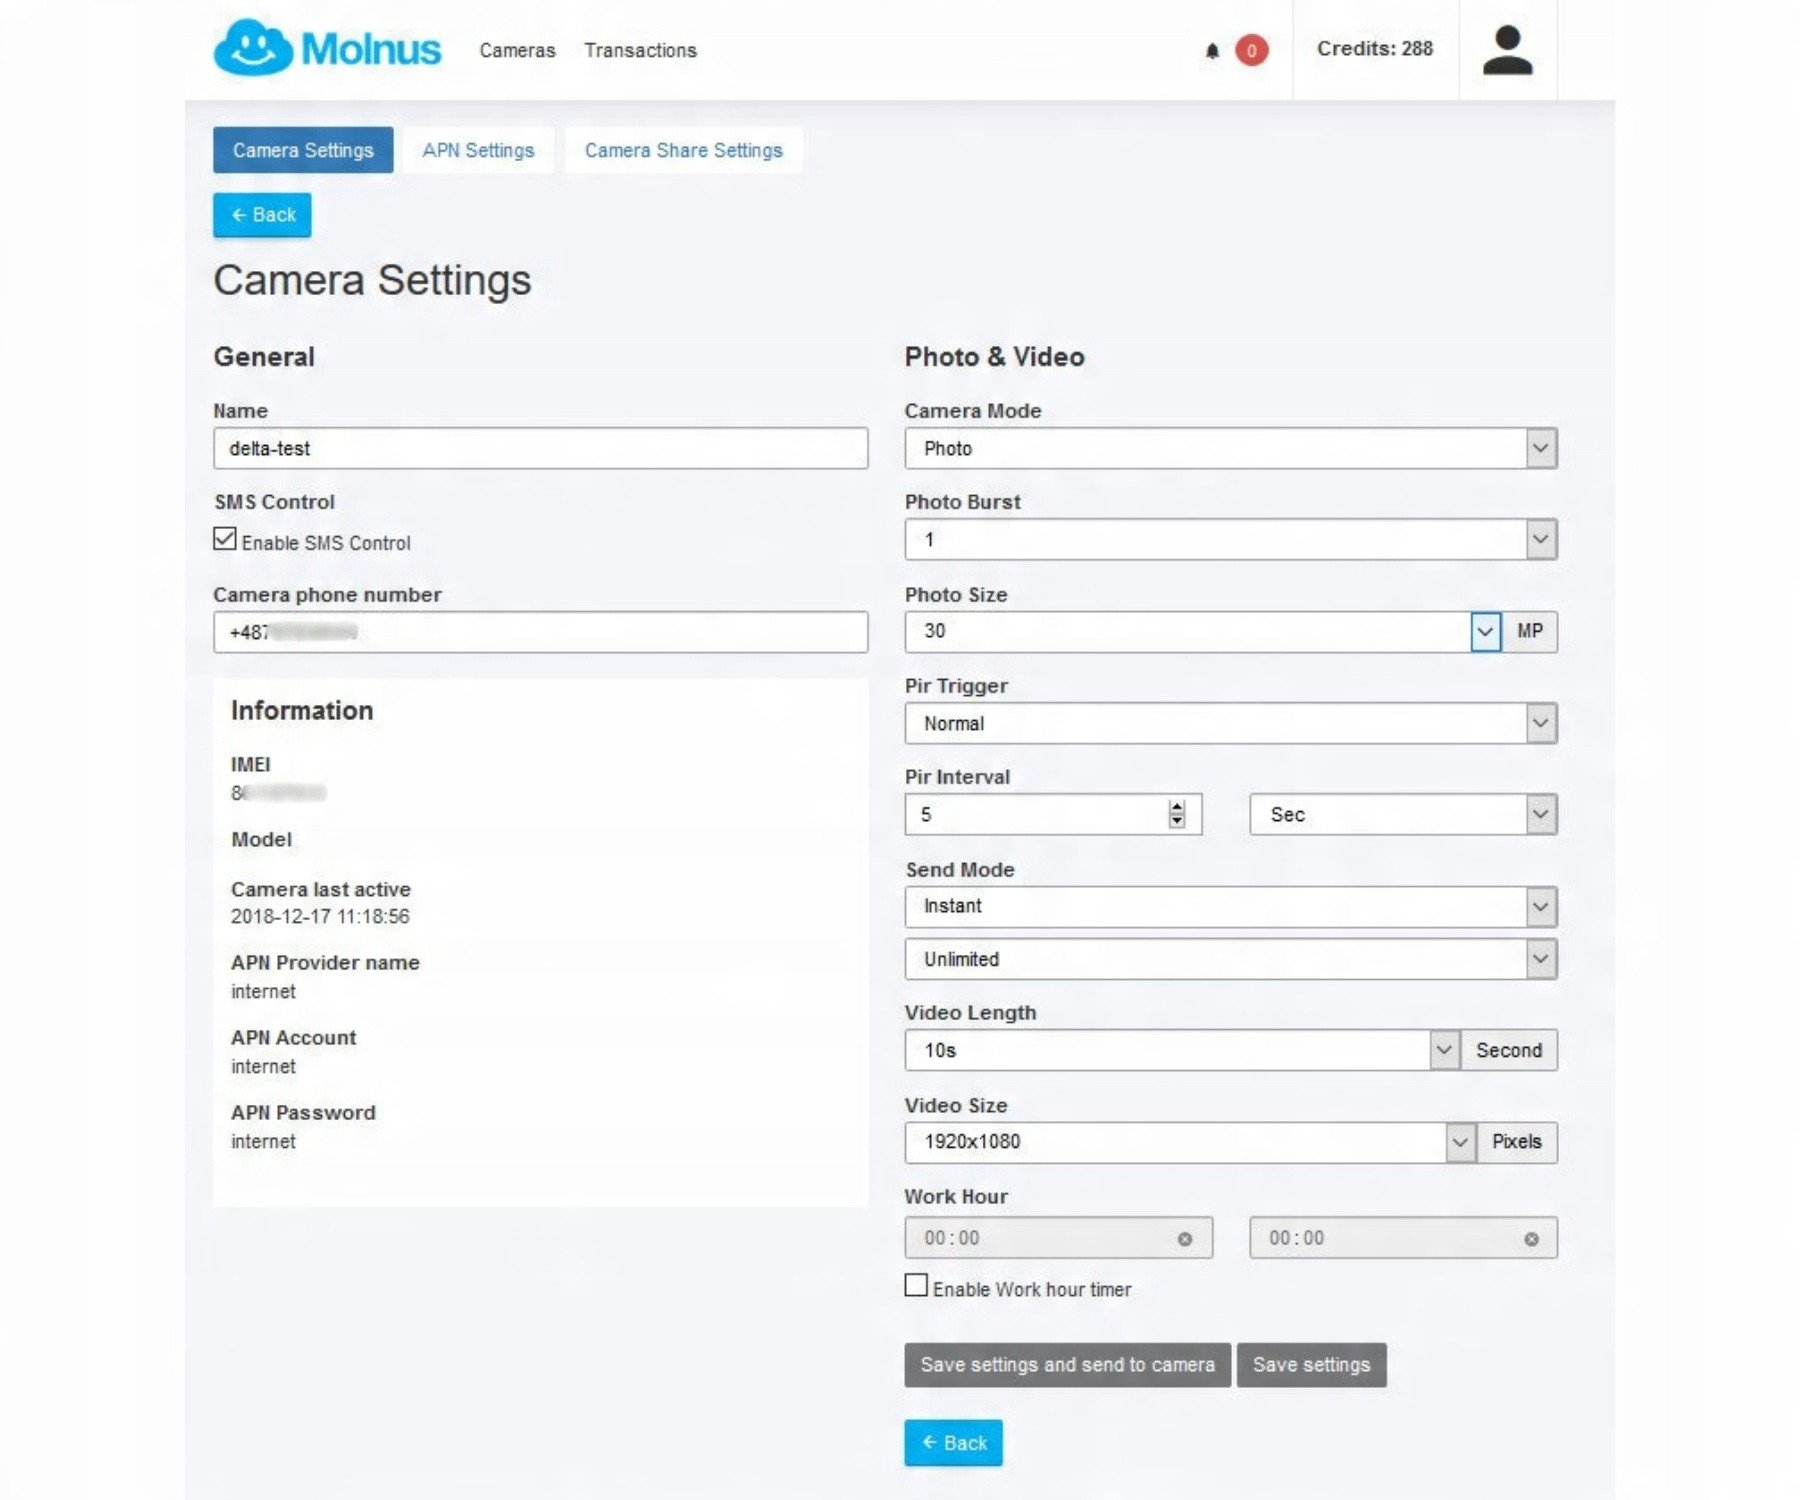Open Transactions menu
This screenshot has height=1500, width=1800.
[640, 50]
